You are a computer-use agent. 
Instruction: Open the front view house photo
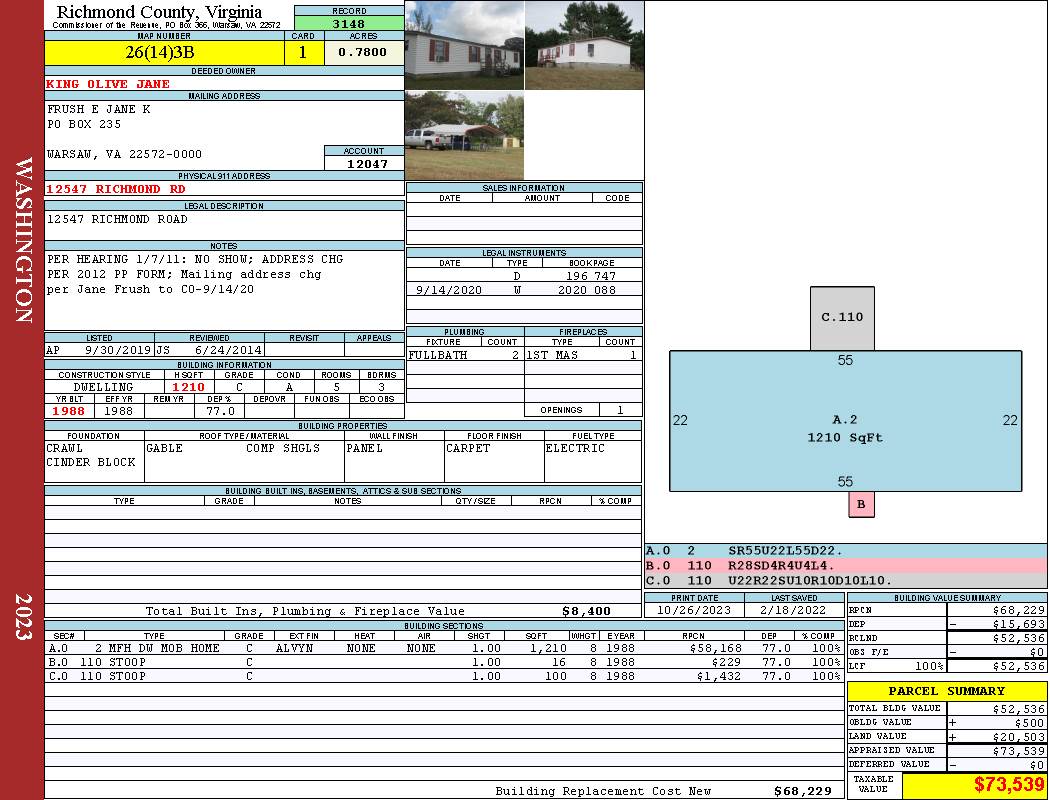pyautogui.click(x=464, y=45)
